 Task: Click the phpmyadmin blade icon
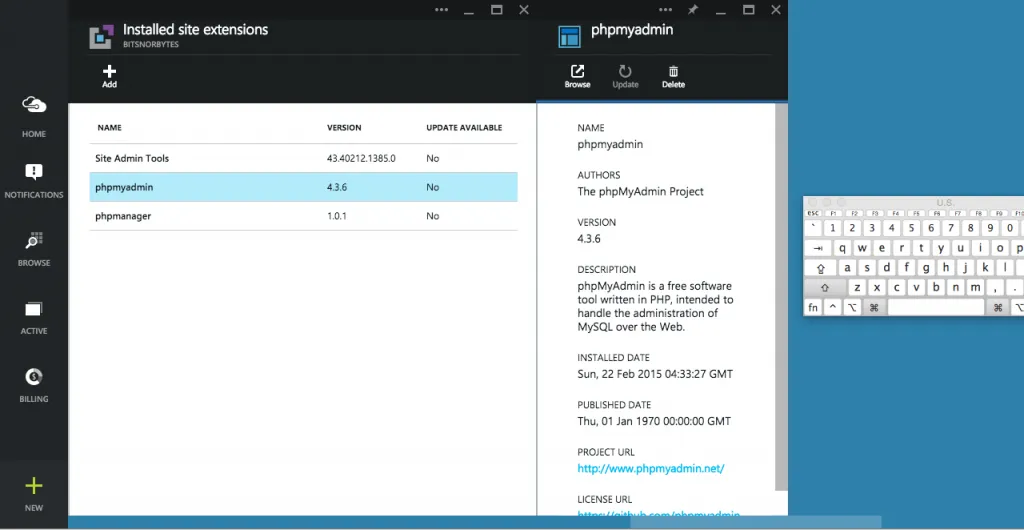569,37
